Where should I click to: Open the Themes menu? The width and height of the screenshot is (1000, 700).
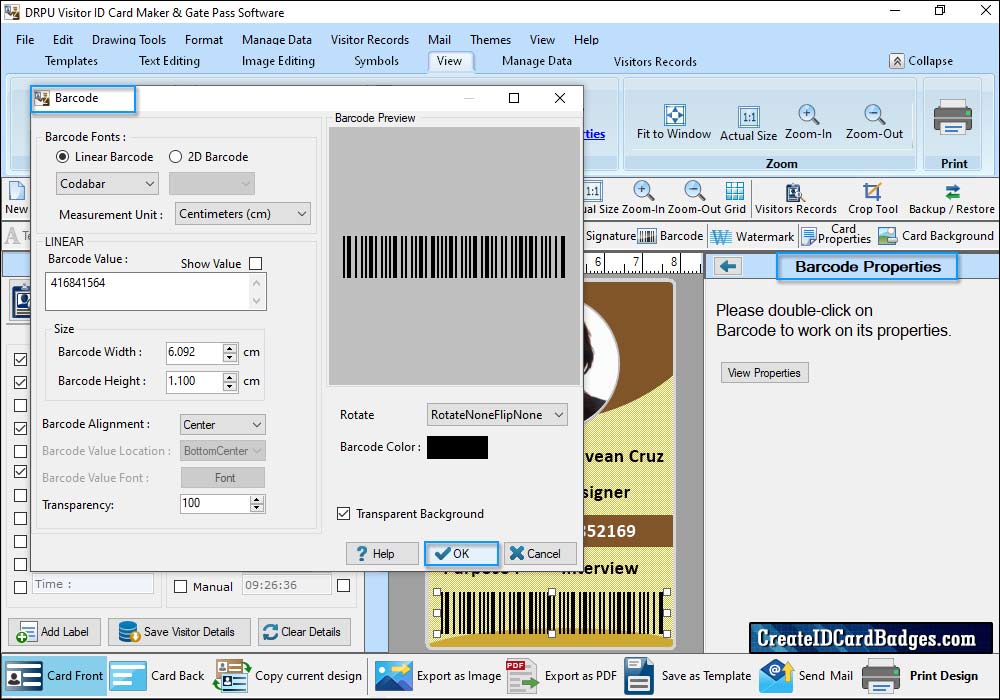[490, 40]
